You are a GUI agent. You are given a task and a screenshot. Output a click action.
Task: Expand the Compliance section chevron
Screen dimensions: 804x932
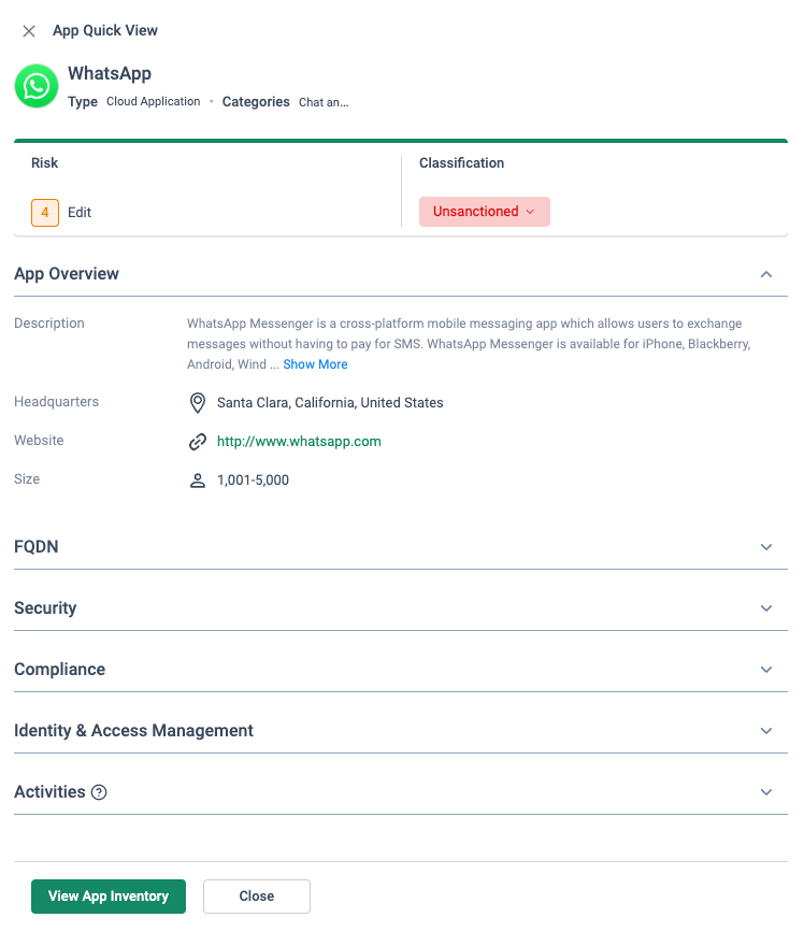tap(766, 669)
